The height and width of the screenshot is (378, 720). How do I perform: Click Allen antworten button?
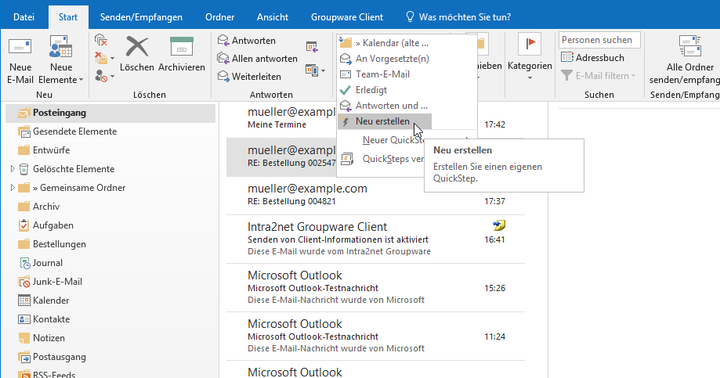(x=257, y=58)
